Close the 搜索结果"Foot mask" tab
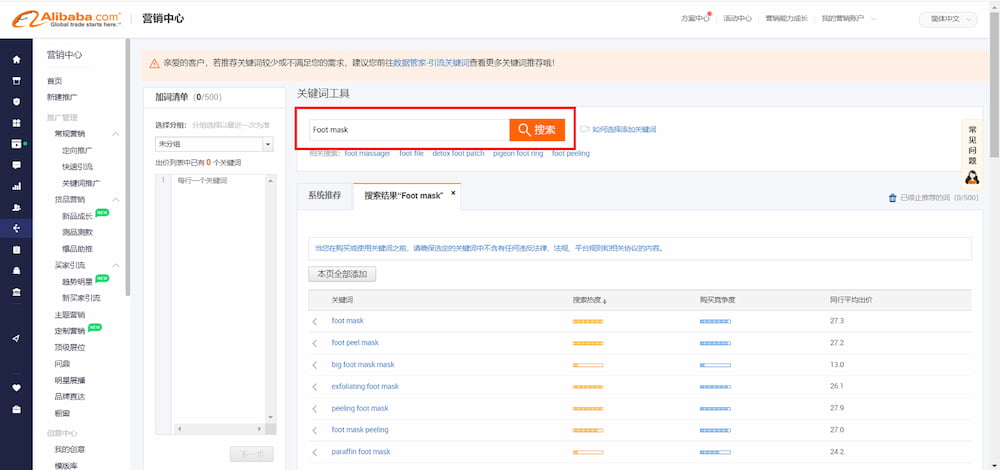The image size is (1000, 470). [x=453, y=193]
